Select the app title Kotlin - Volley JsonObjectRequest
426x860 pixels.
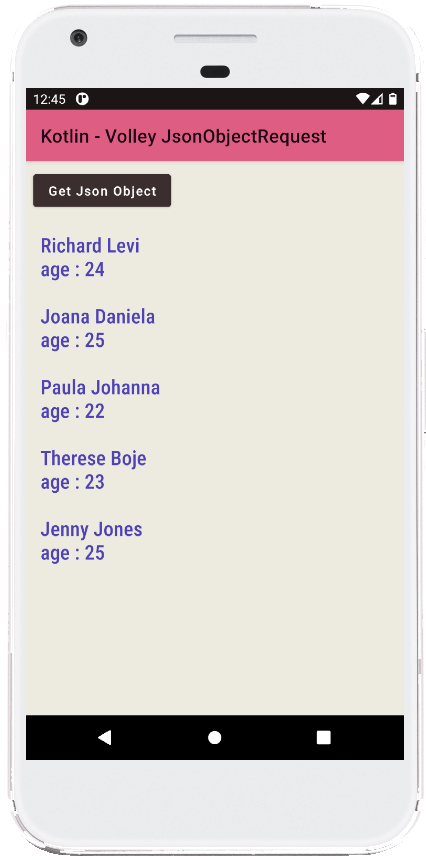pos(184,136)
